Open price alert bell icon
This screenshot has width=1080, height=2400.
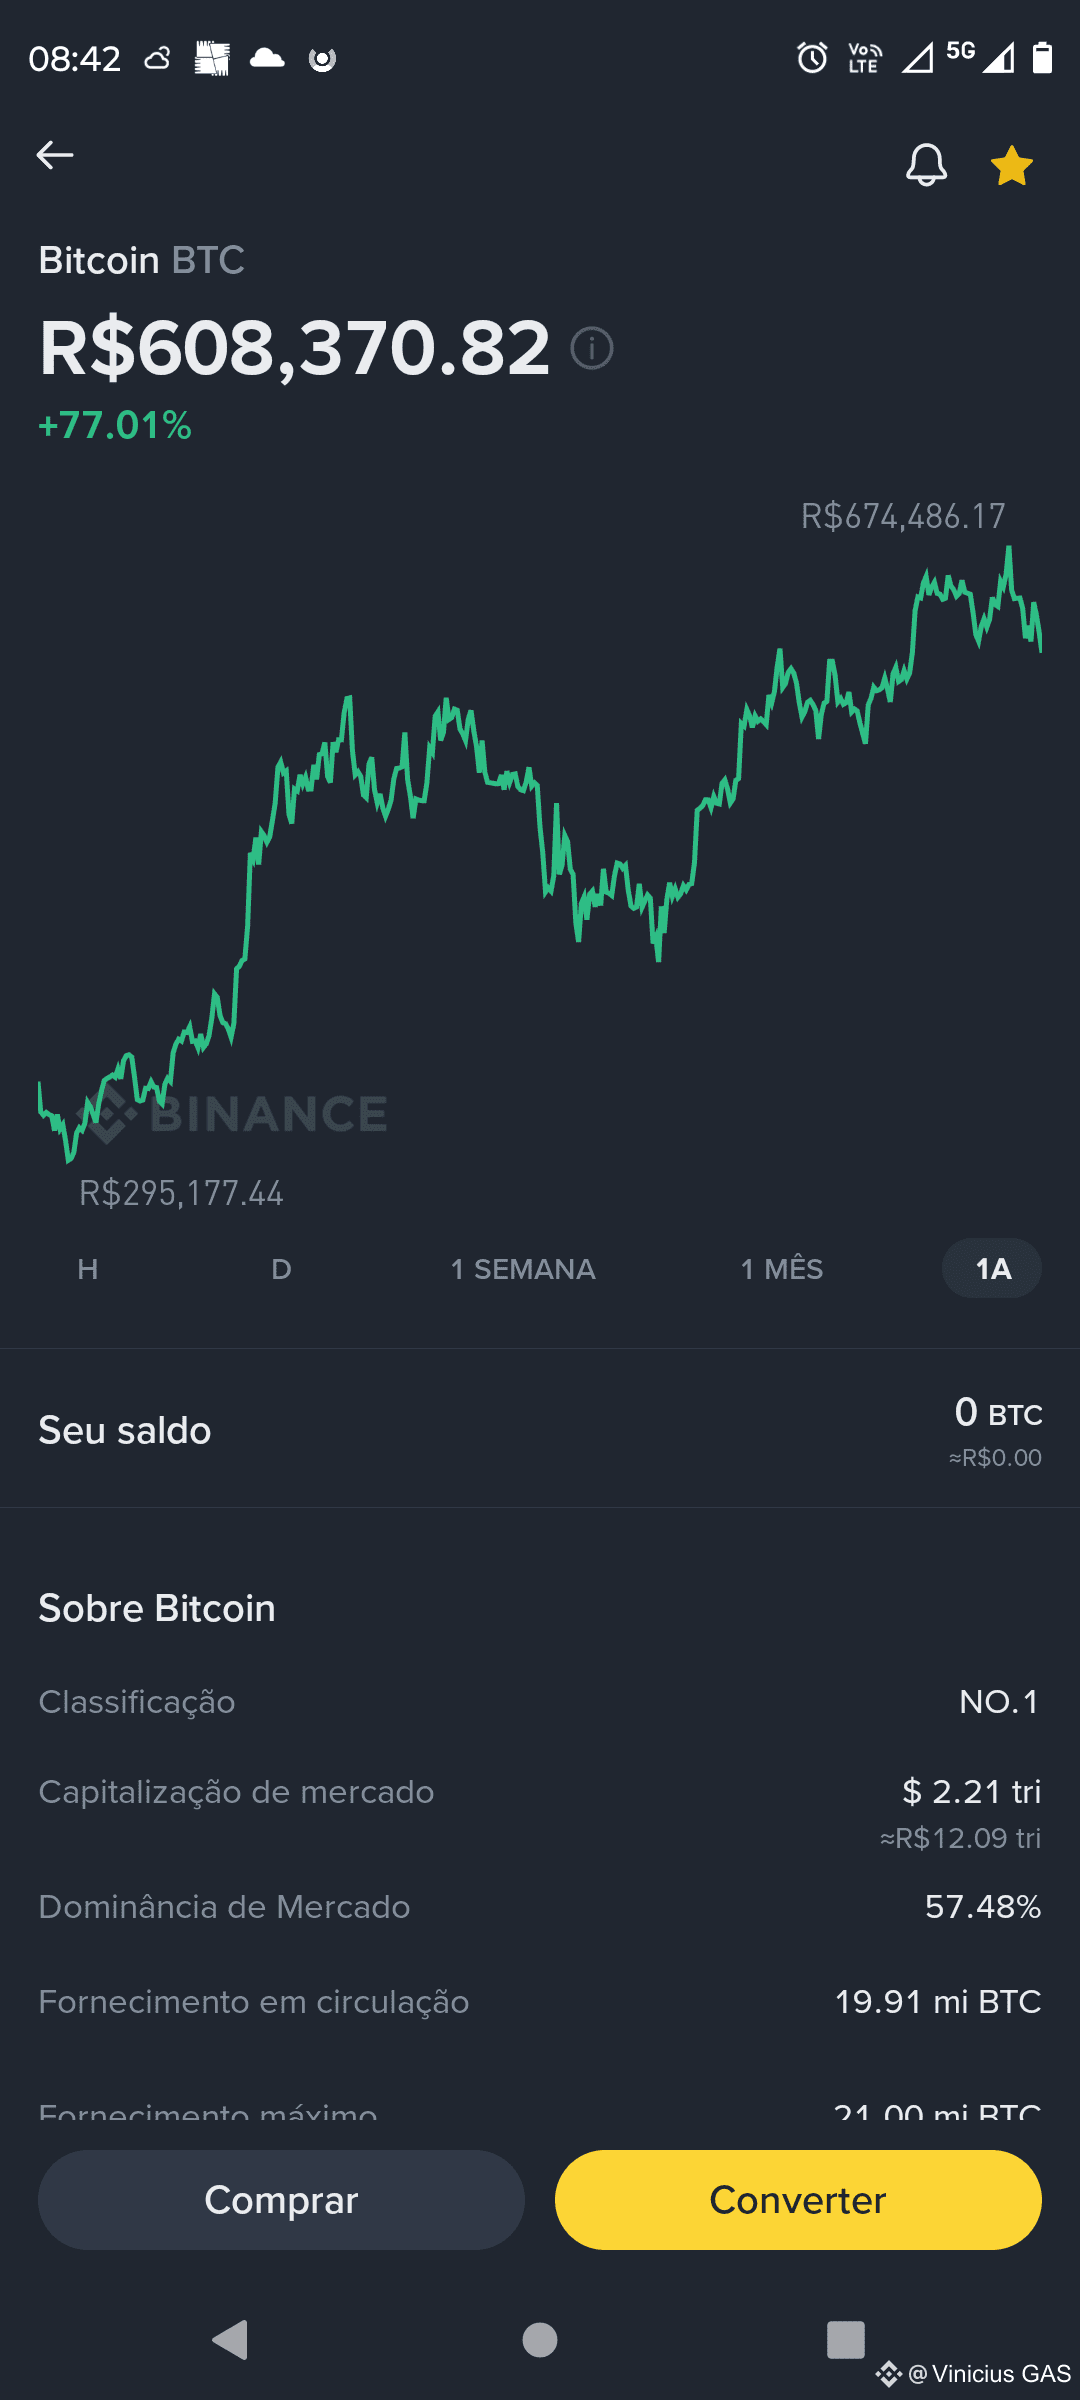[x=926, y=165]
